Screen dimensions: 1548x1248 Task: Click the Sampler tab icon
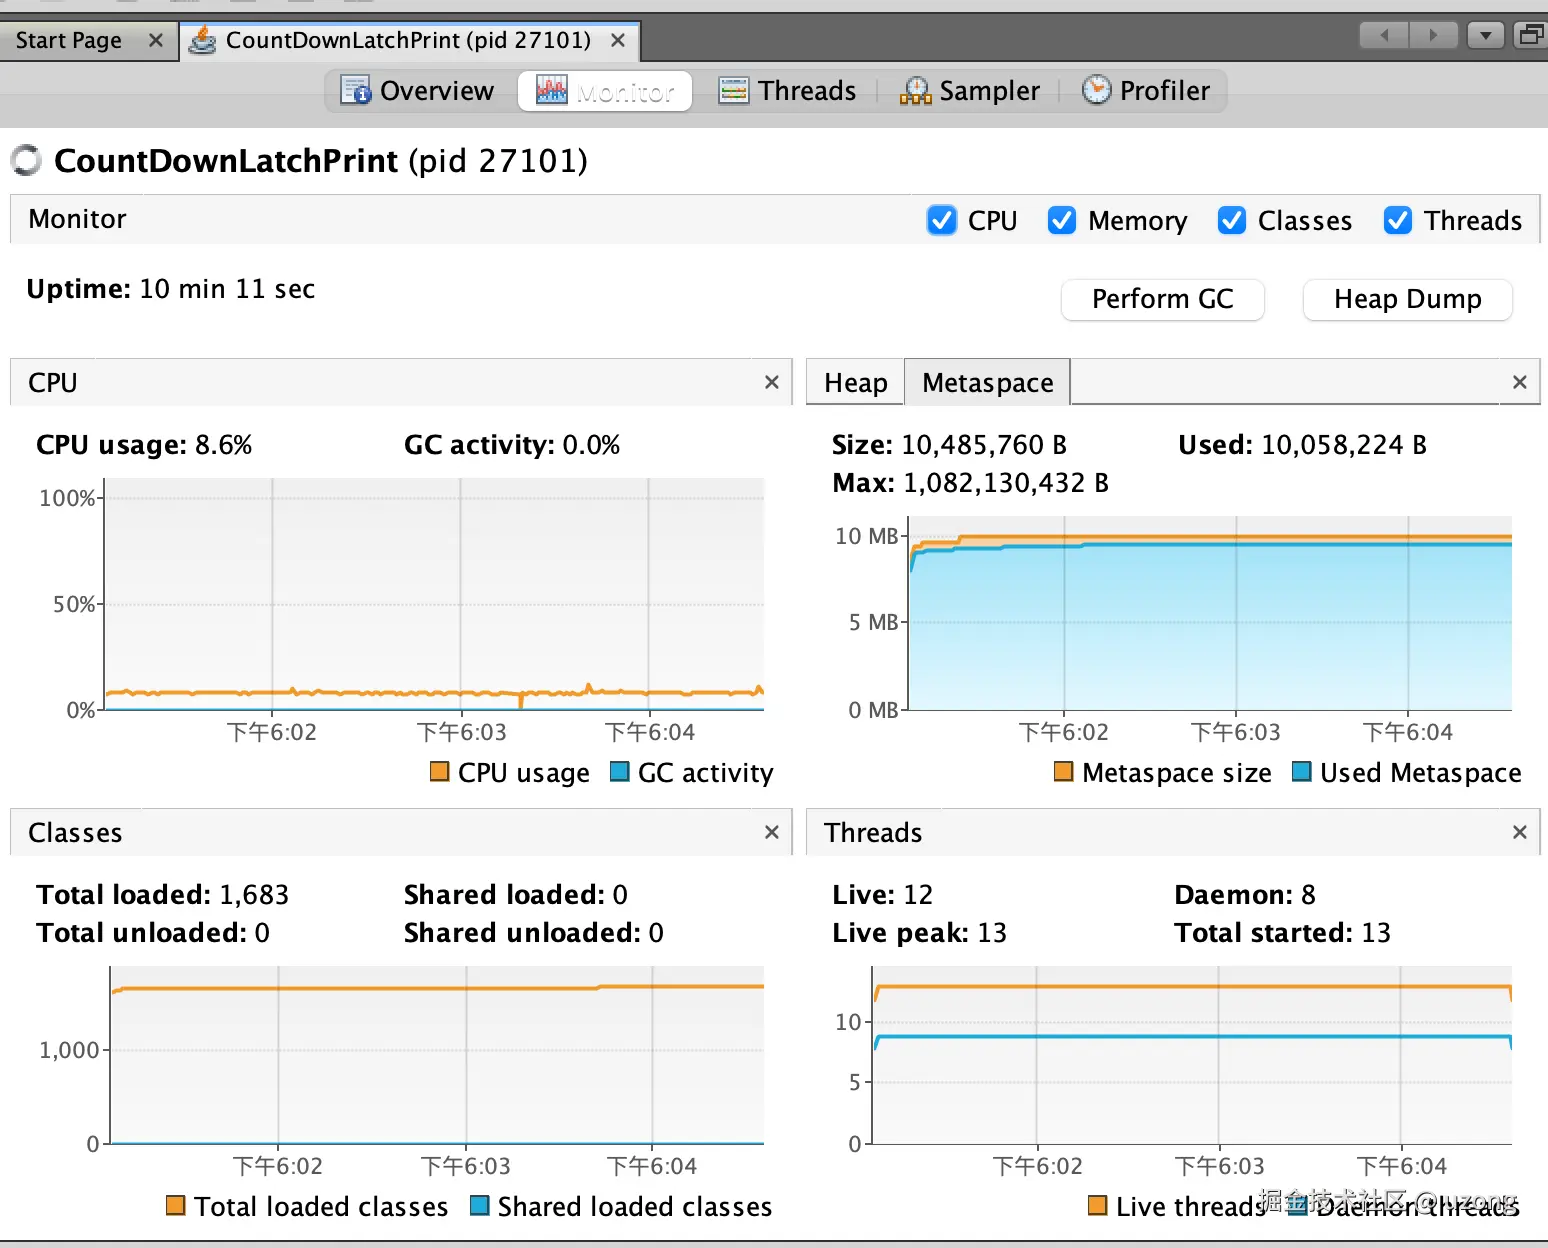pyautogui.click(x=915, y=91)
